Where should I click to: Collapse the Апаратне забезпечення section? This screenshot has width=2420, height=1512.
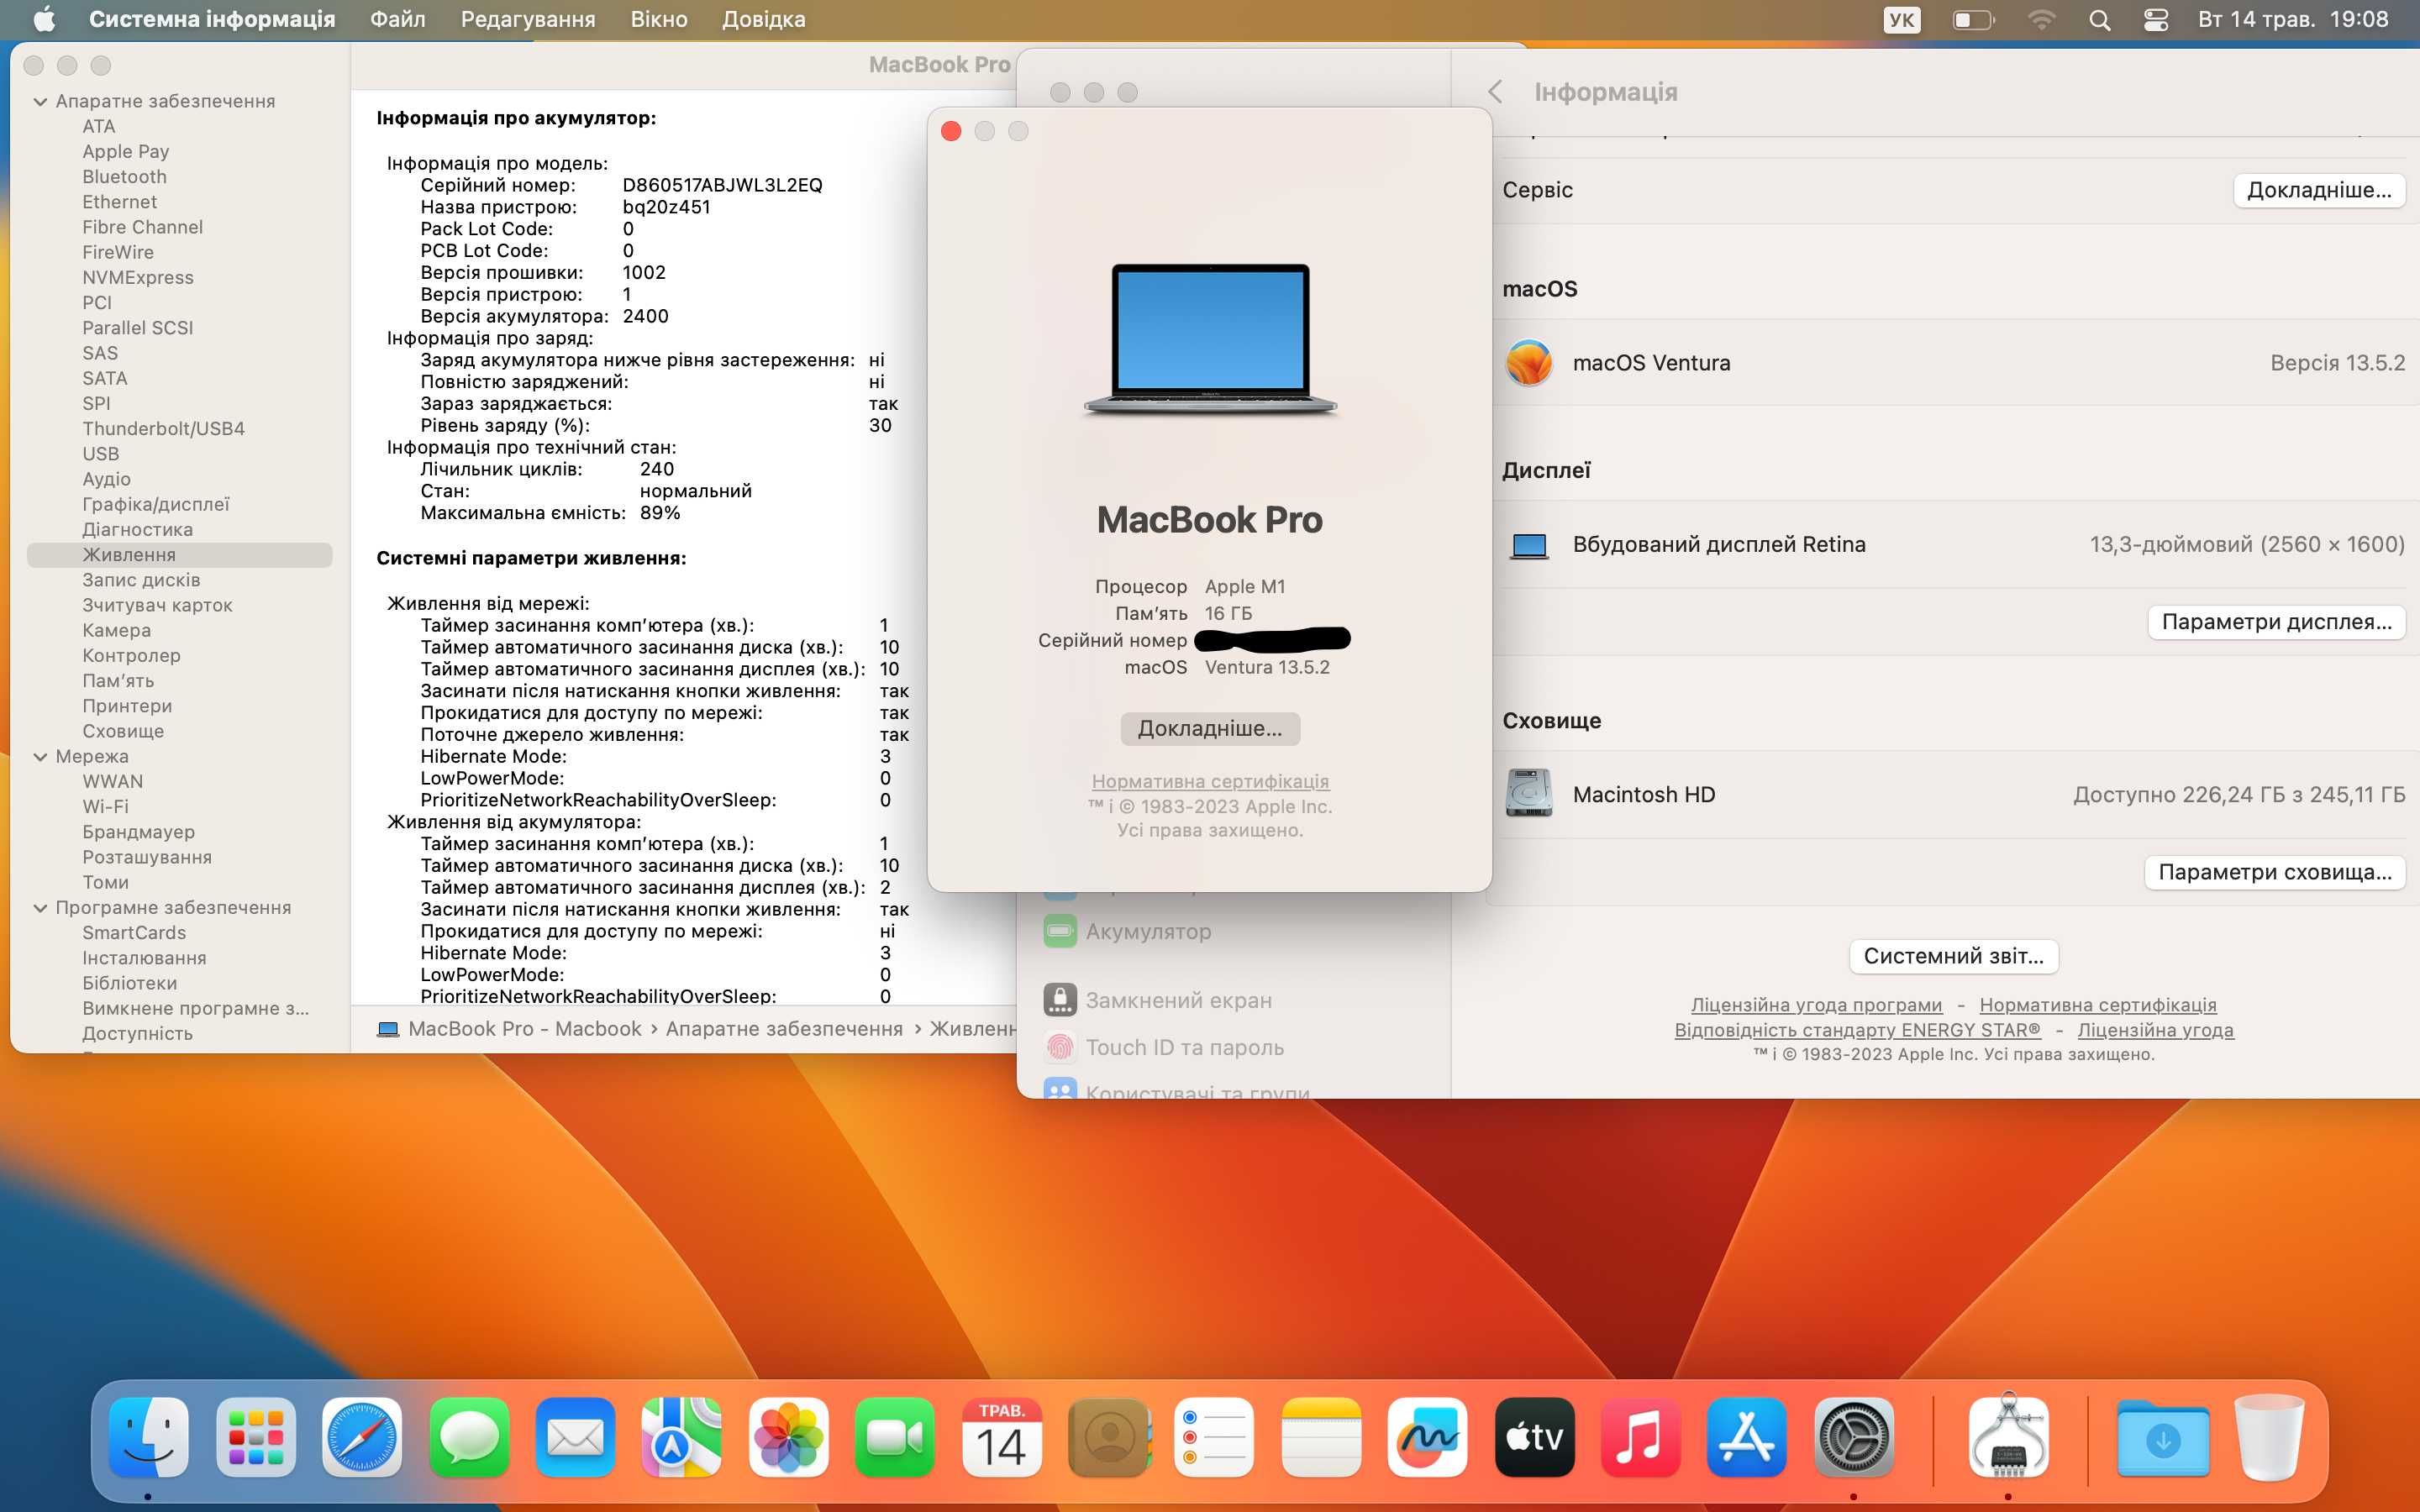41,101
